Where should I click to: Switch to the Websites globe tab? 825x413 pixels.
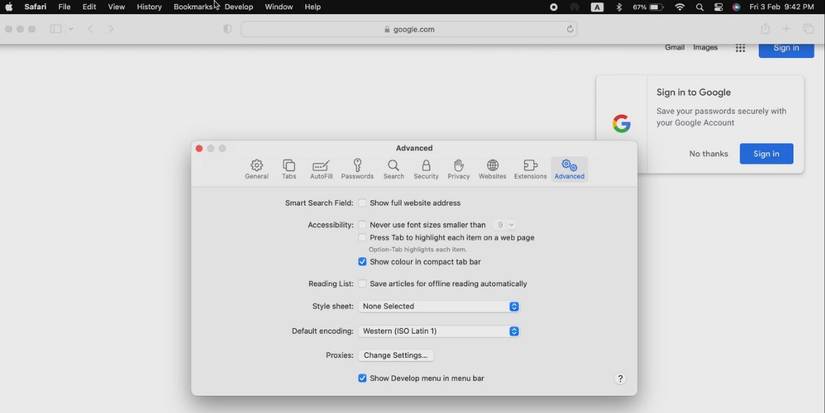click(492, 169)
